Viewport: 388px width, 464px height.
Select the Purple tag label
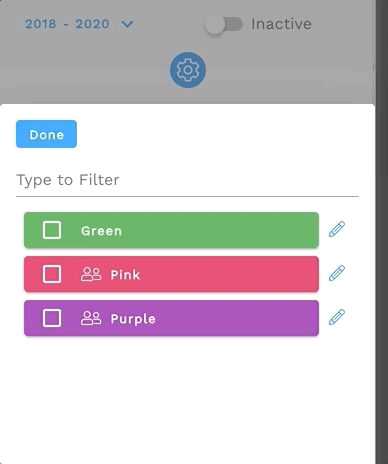tap(133, 319)
